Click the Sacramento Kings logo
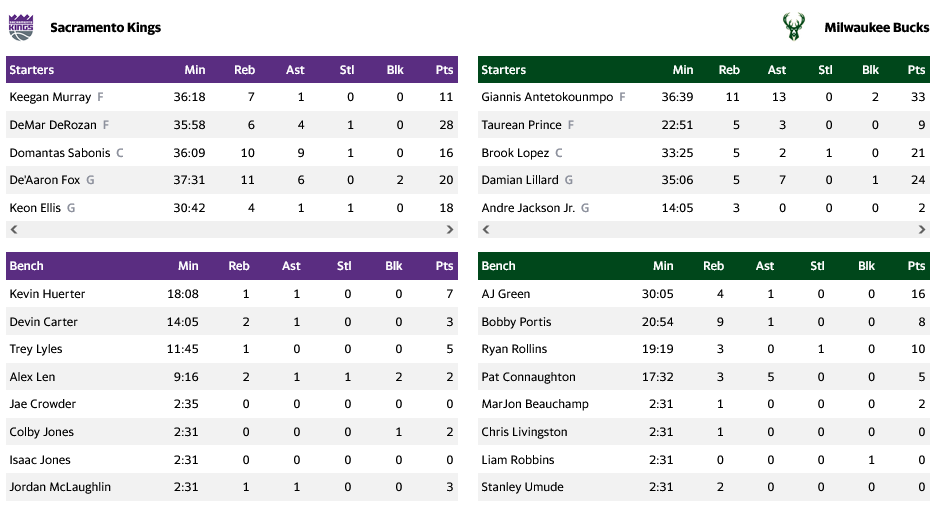This screenshot has width=943, height=506. pos(21,27)
